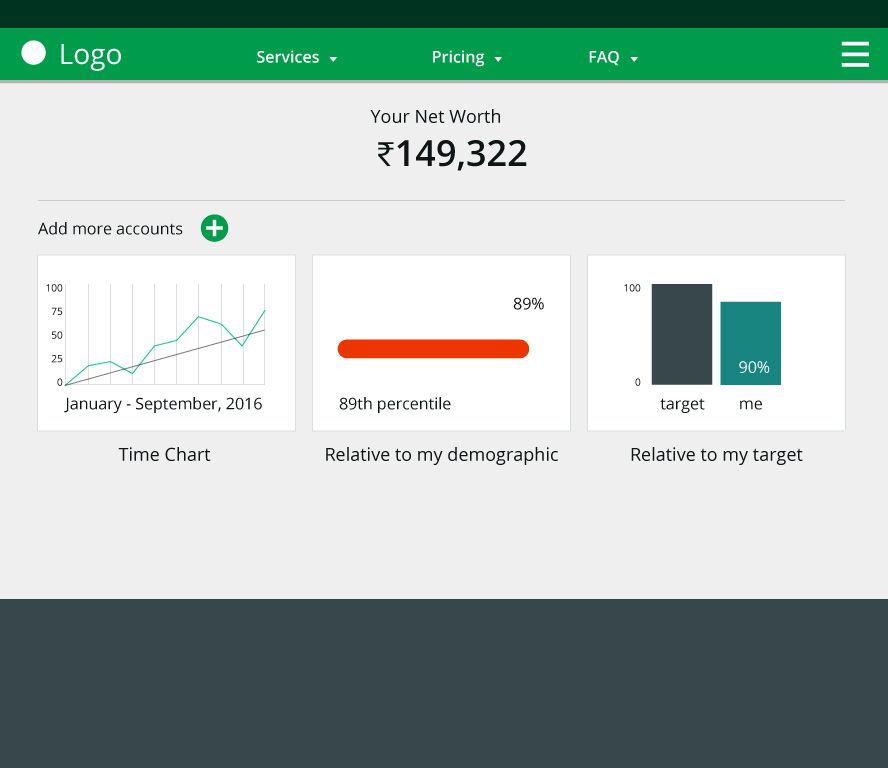Select the FAQ menu item
The image size is (888, 768).
tap(604, 57)
